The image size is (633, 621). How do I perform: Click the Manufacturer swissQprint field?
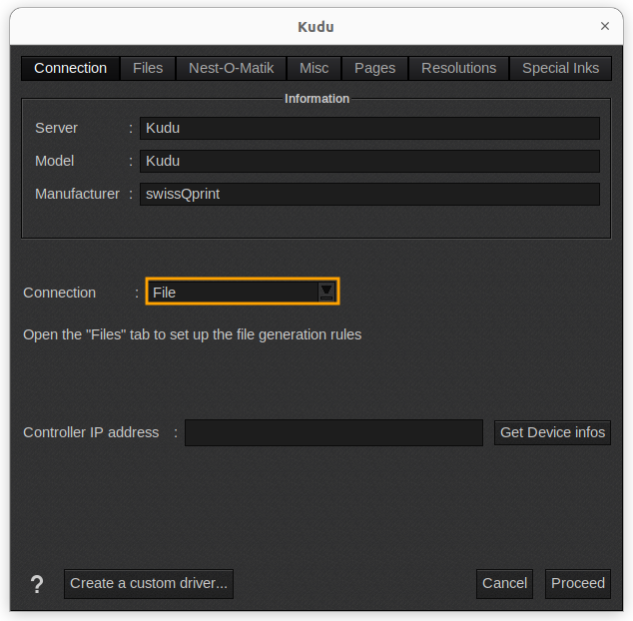coord(370,194)
